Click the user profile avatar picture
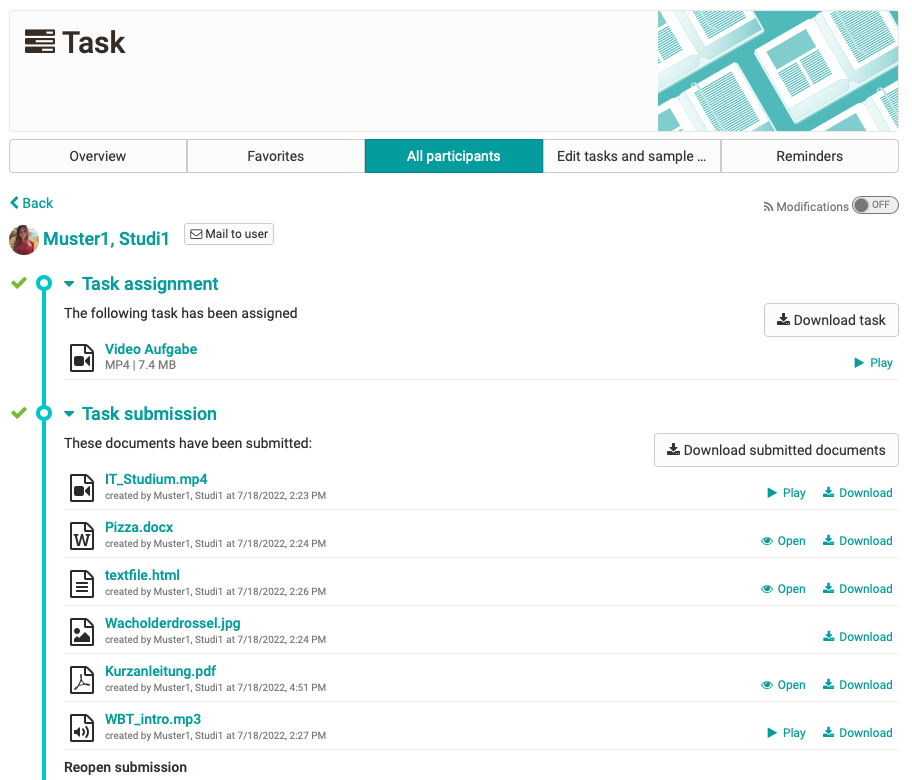 click(23, 240)
